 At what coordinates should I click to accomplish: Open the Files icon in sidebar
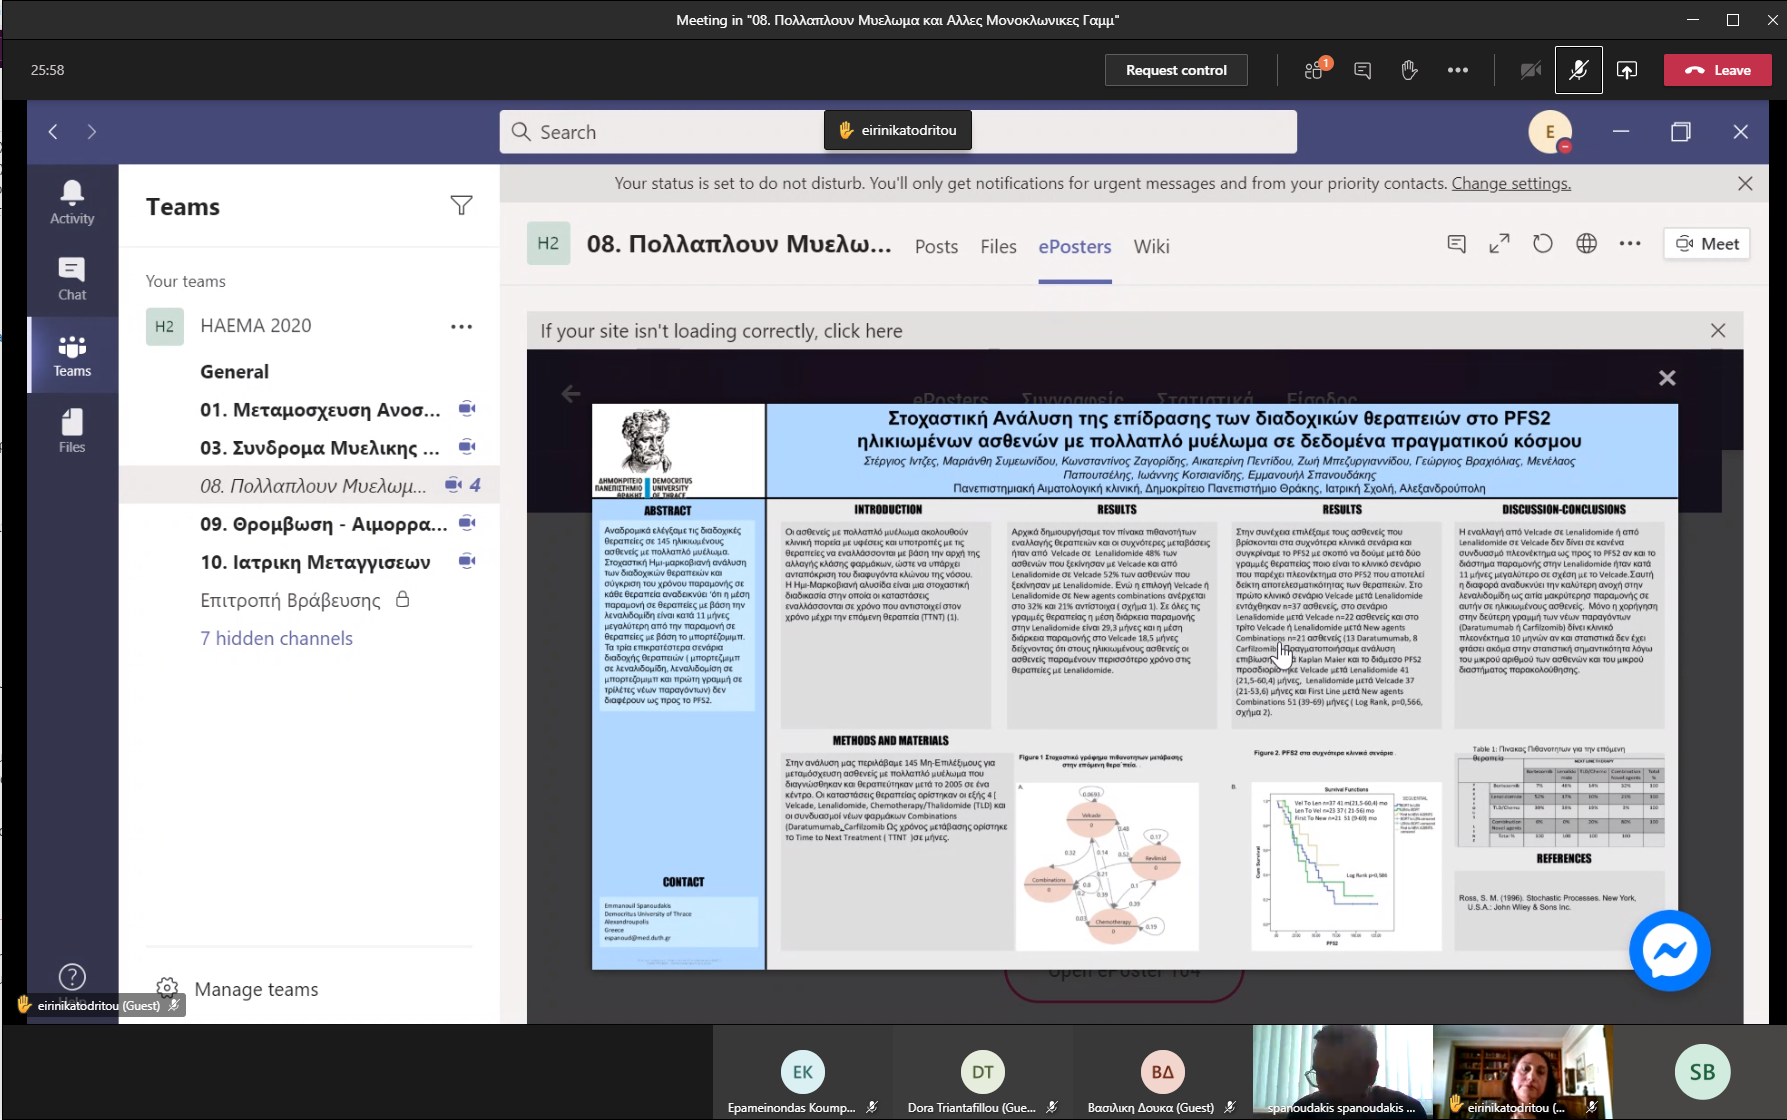[72, 431]
